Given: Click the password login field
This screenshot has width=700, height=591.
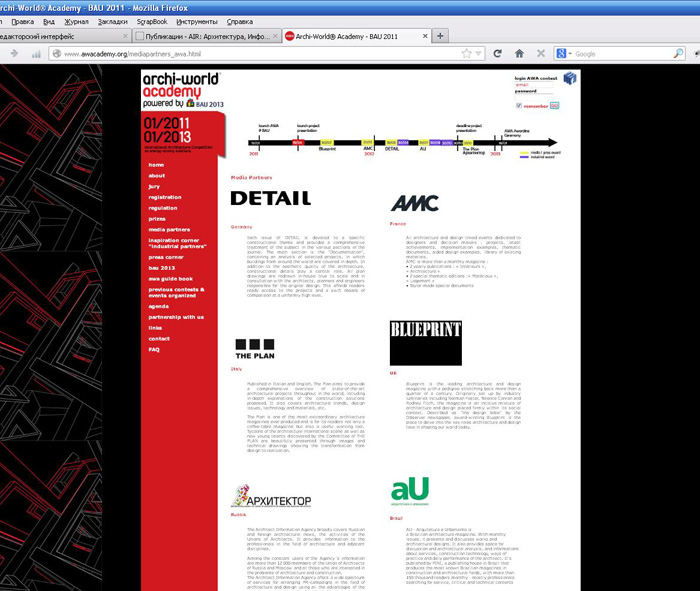Looking at the screenshot, I should click(533, 97).
